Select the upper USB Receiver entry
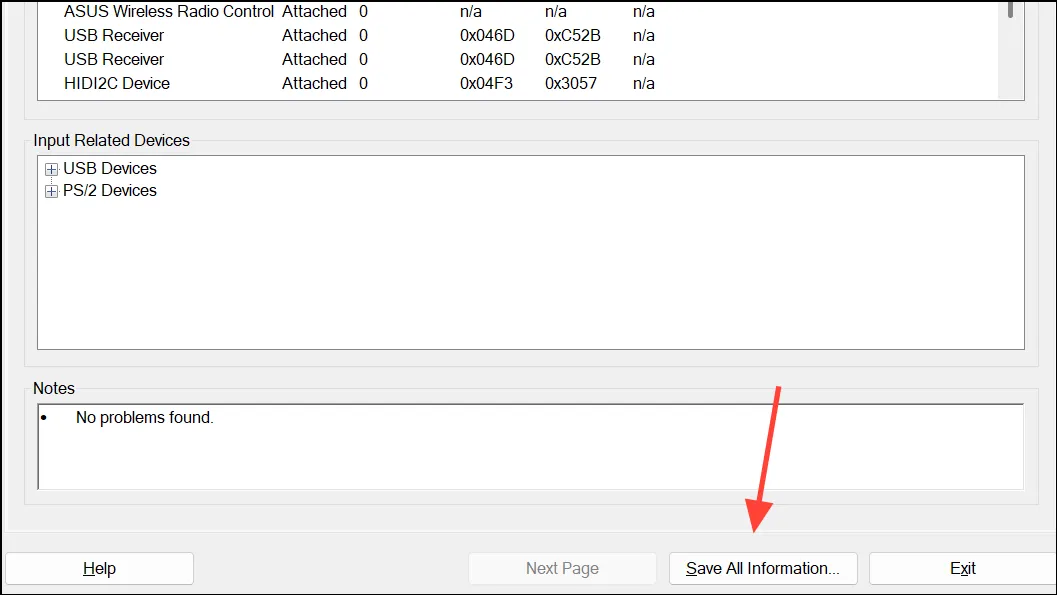The image size is (1057, 595). (x=517, y=36)
